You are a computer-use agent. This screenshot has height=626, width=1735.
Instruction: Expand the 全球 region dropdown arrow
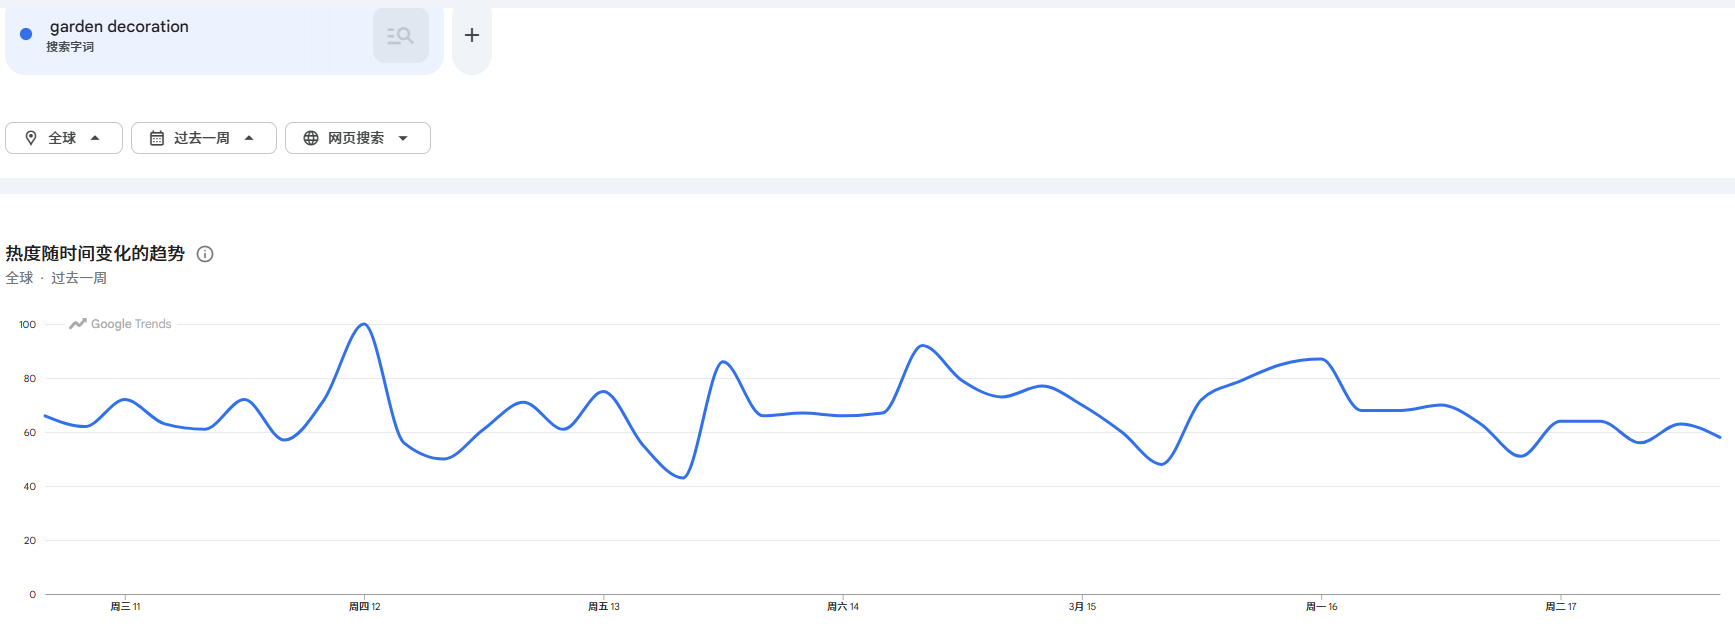95,138
